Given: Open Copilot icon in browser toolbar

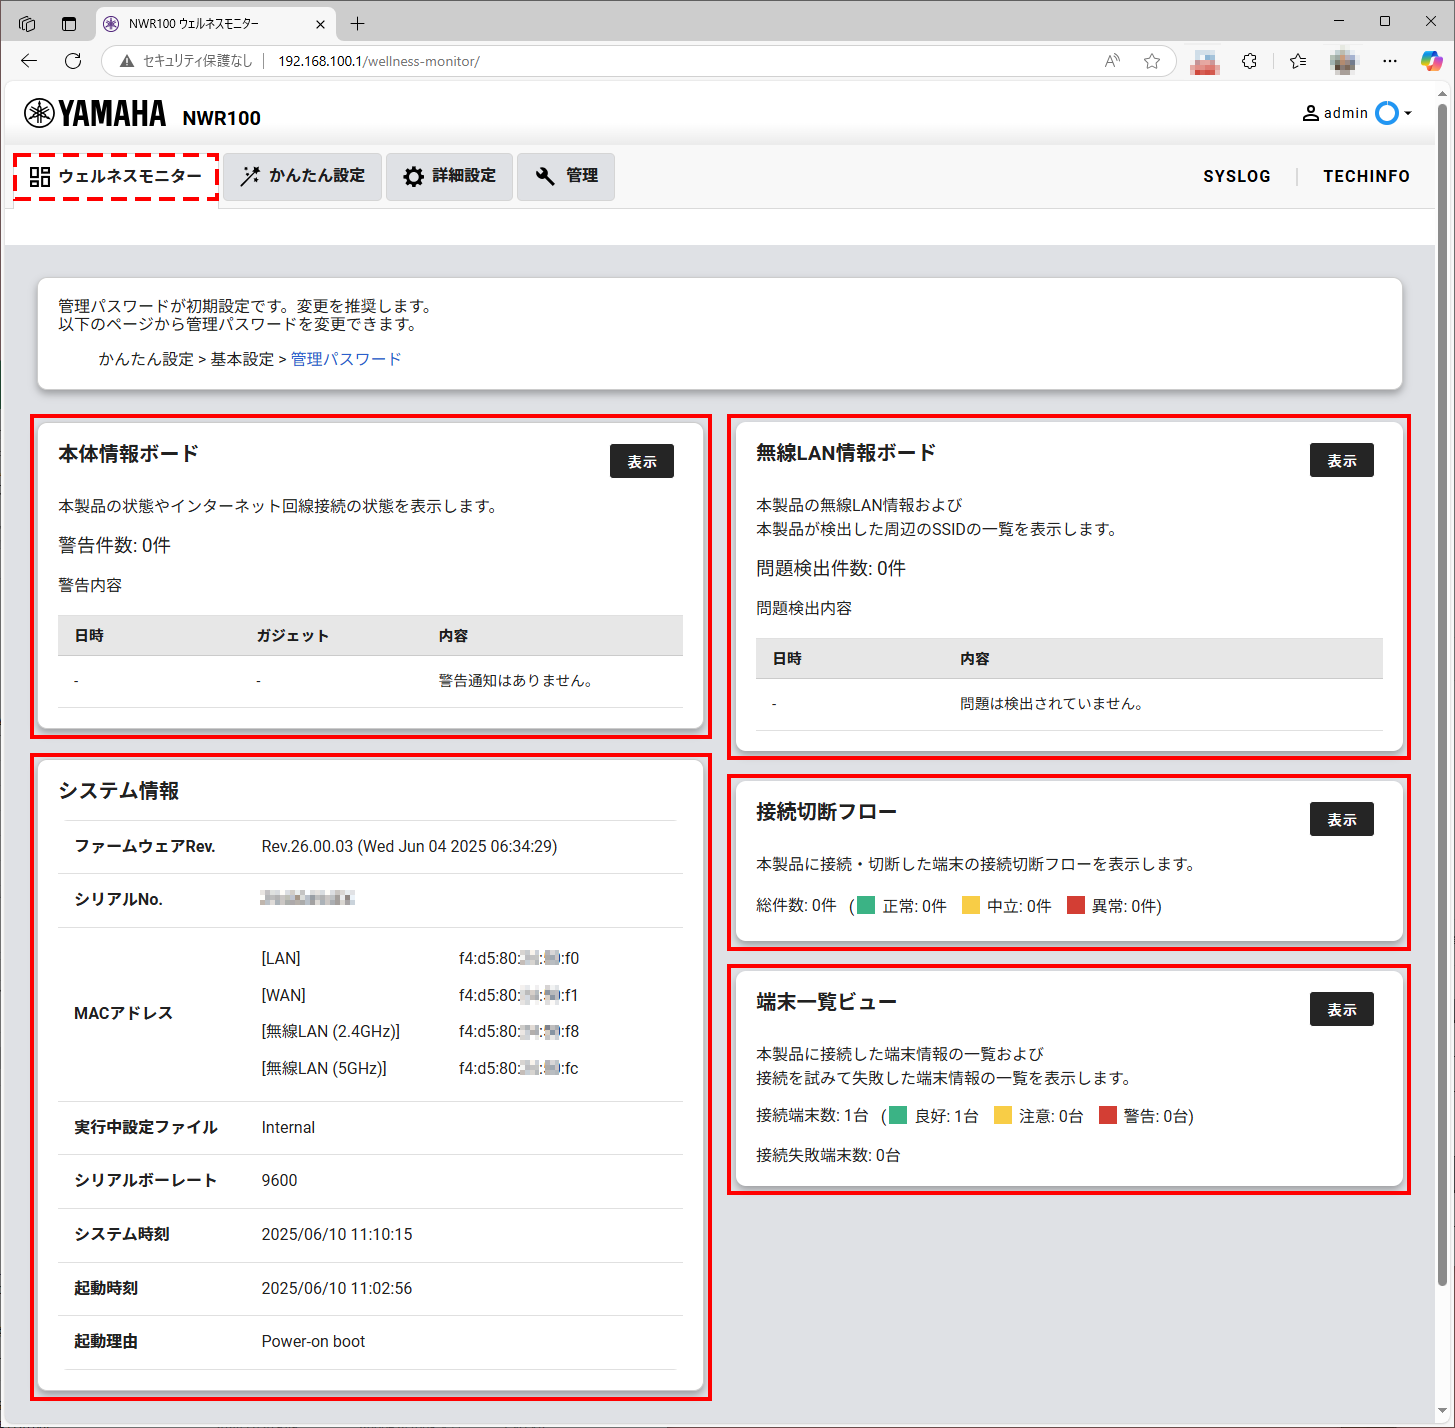Looking at the screenshot, I should (1431, 61).
